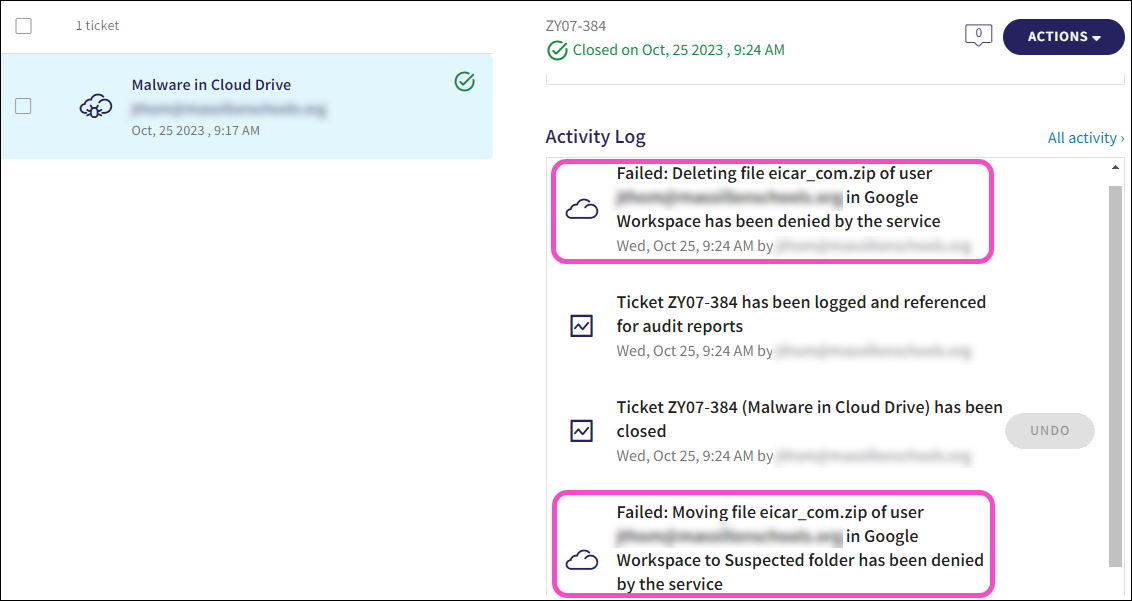This screenshot has width=1132, height=601.
Task: Click chart icon beside ticket logged entry
Action: [x=582, y=326]
